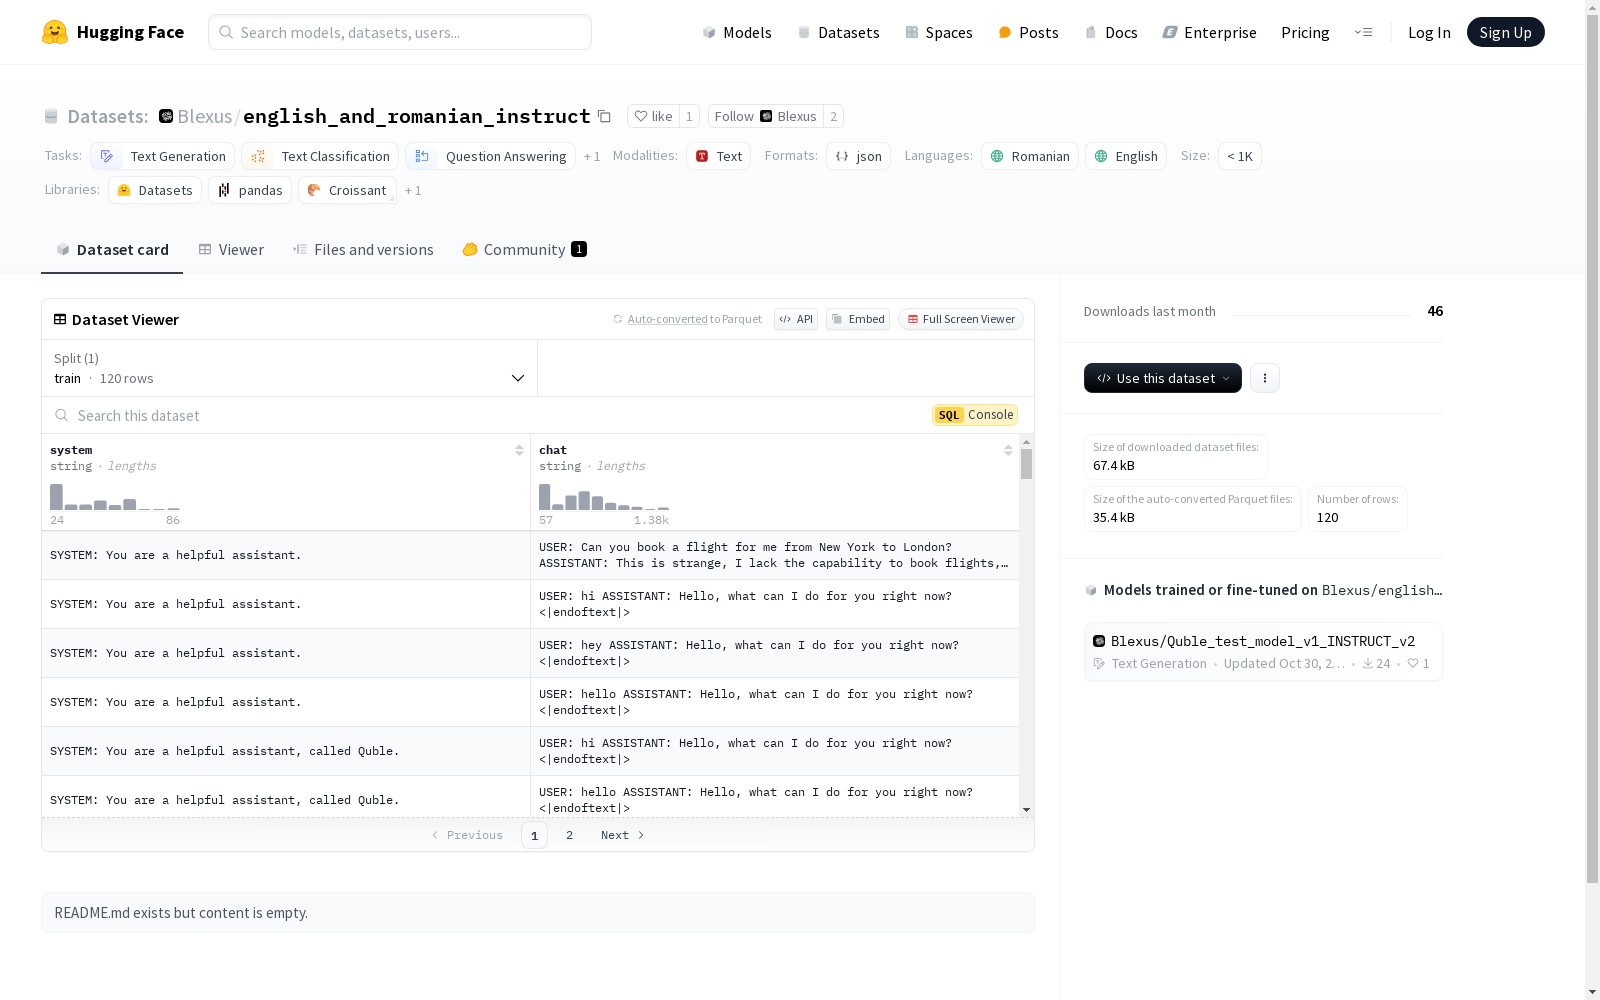Click the magnifier icon in dataset search
Image resolution: width=1600 pixels, height=1000 pixels.
(x=62, y=415)
